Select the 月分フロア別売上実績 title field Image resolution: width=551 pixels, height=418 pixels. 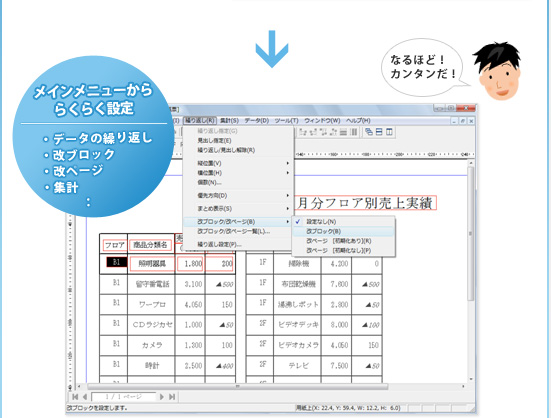(x=365, y=203)
